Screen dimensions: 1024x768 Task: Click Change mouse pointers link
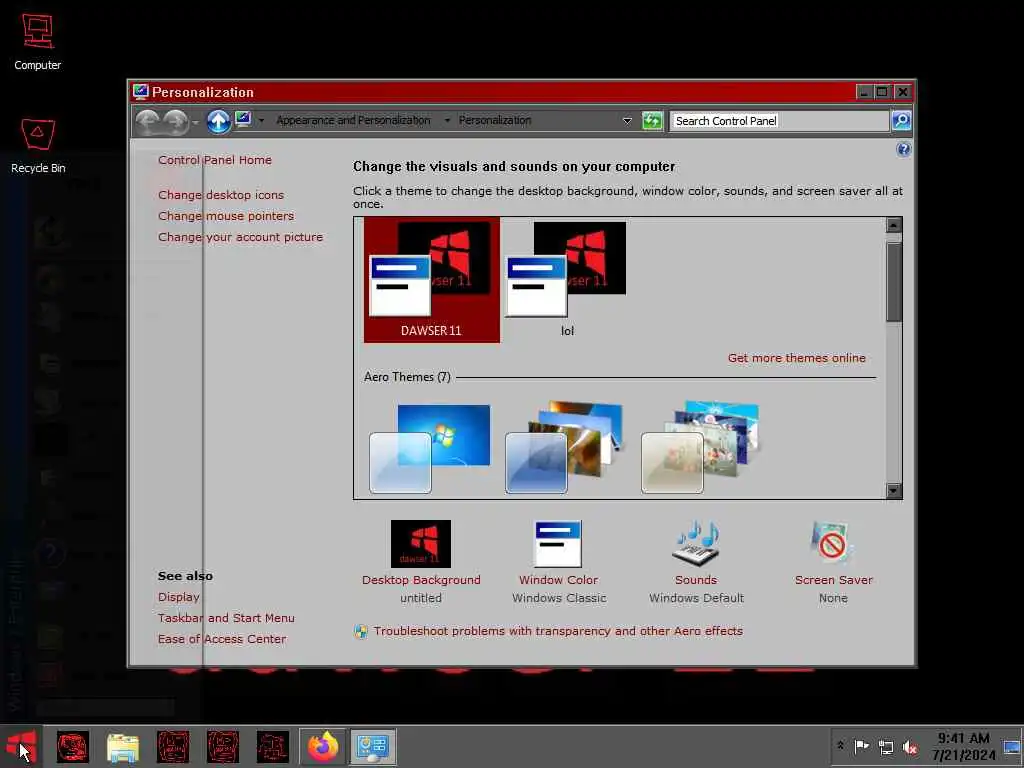point(226,216)
